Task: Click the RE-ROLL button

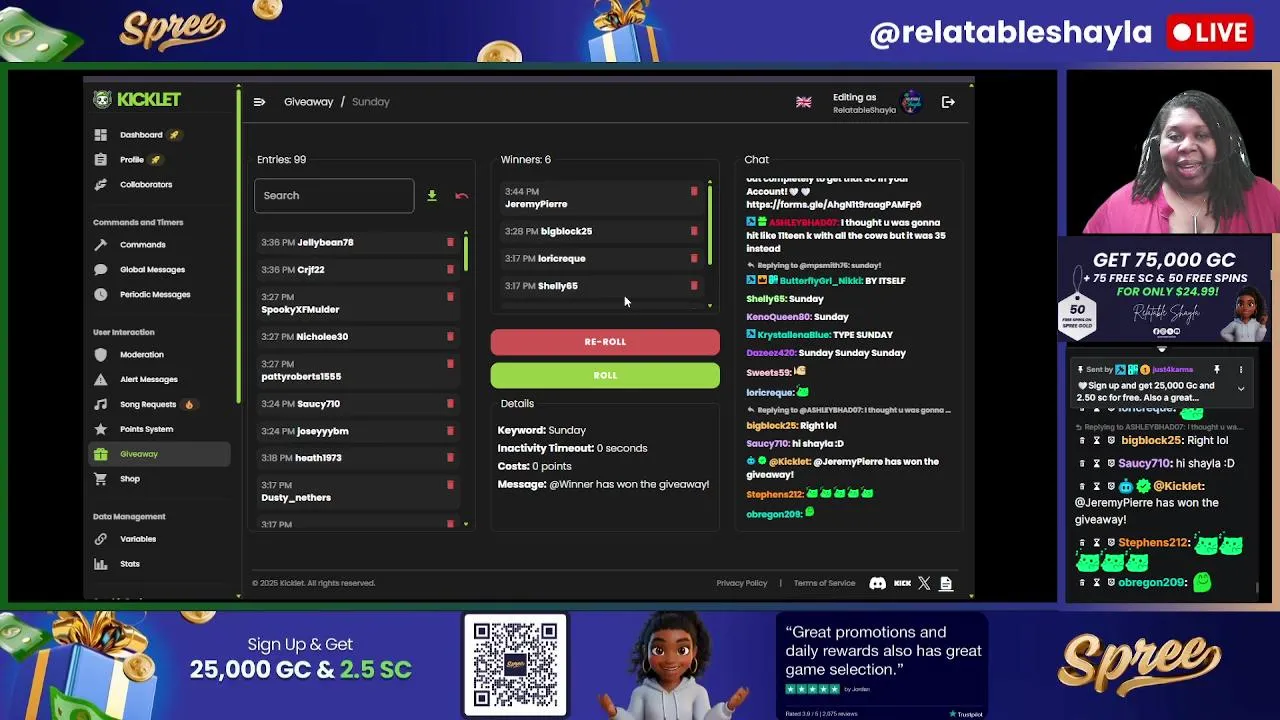Action: 605,342
